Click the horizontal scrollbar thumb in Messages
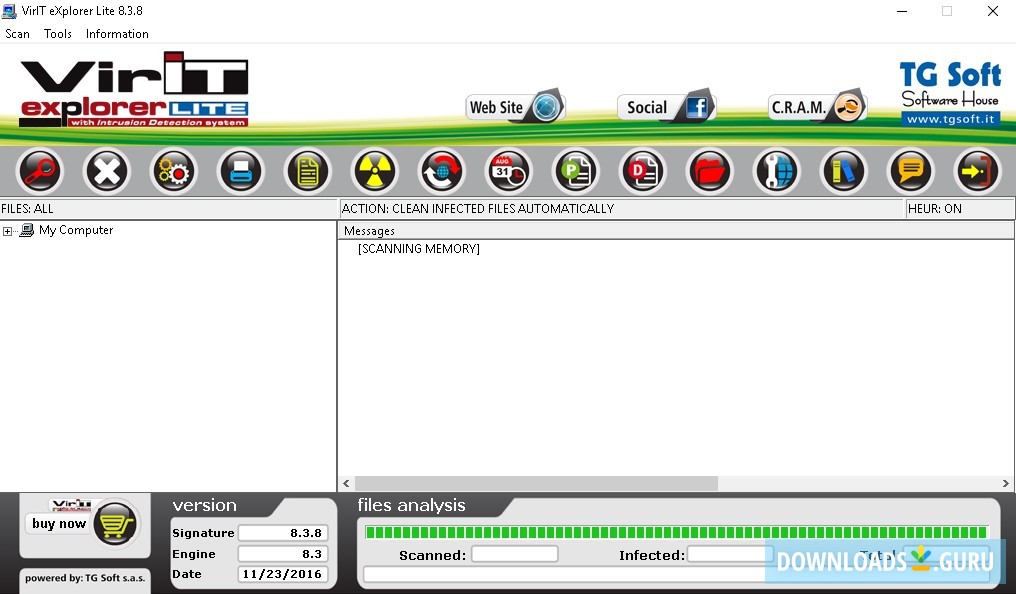 pyautogui.click(x=536, y=483)
